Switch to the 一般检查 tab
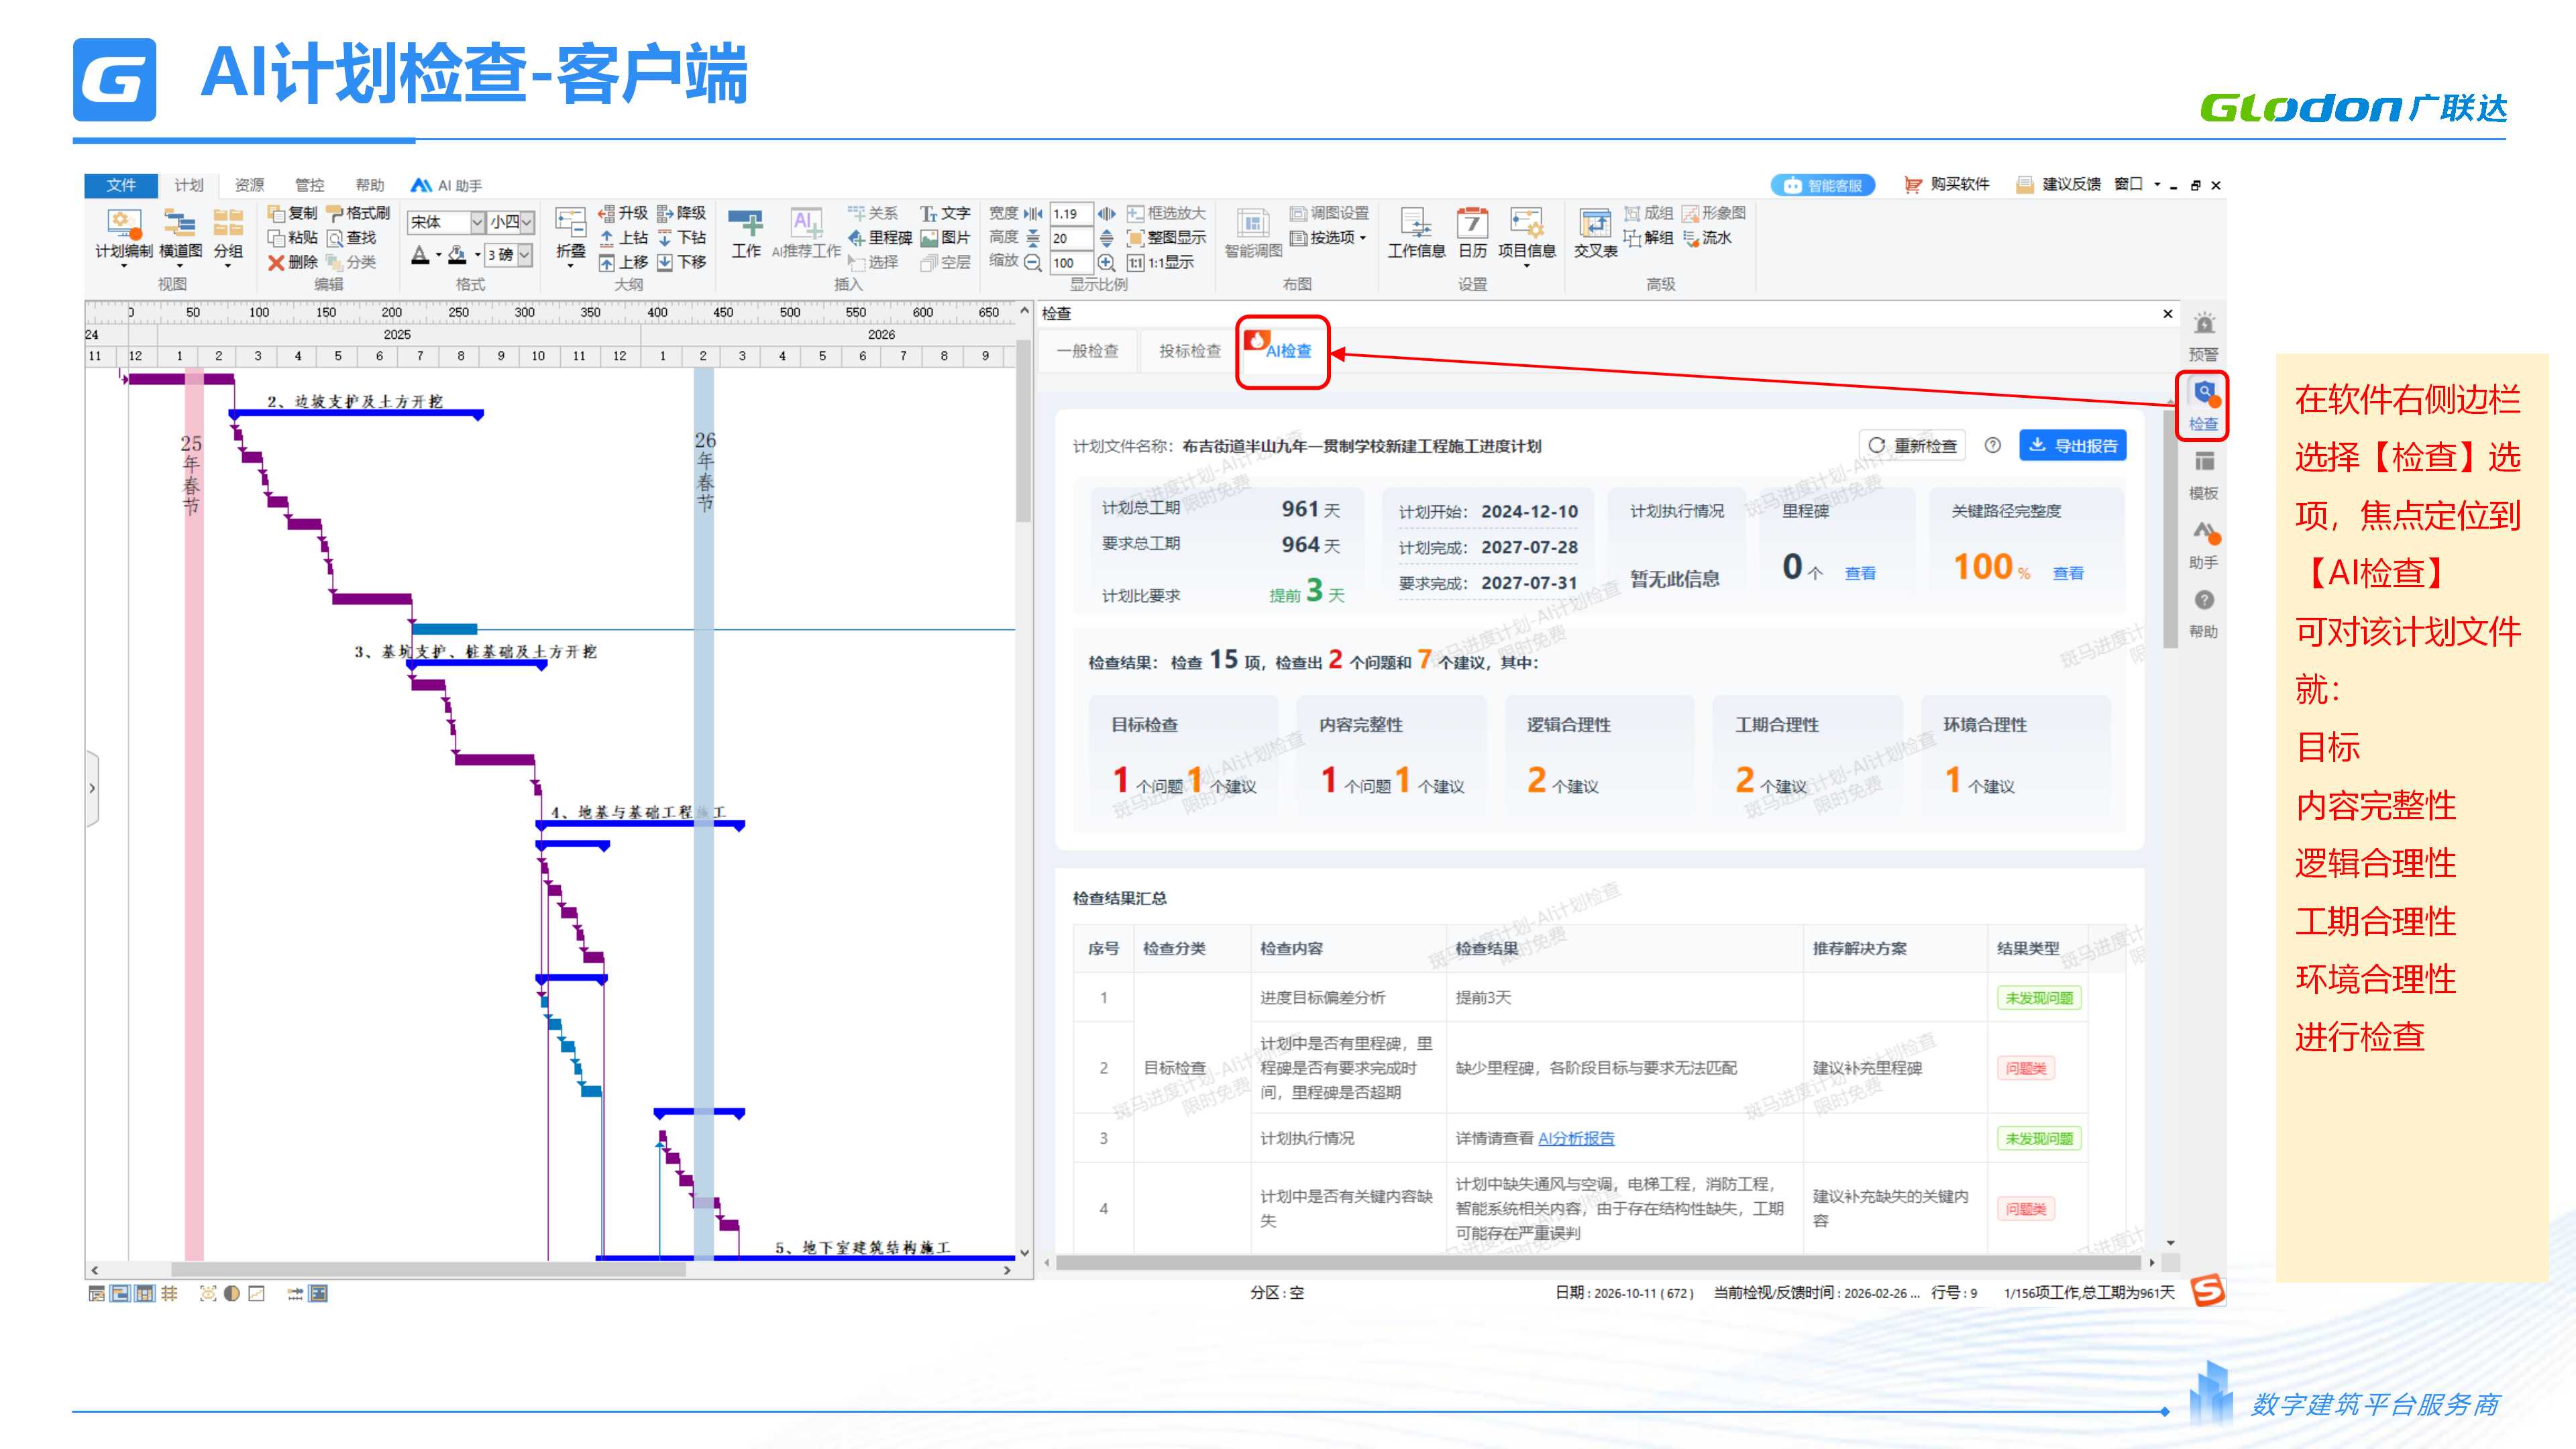This screenshot has height=1449, width=2576. pos(1087,351)
